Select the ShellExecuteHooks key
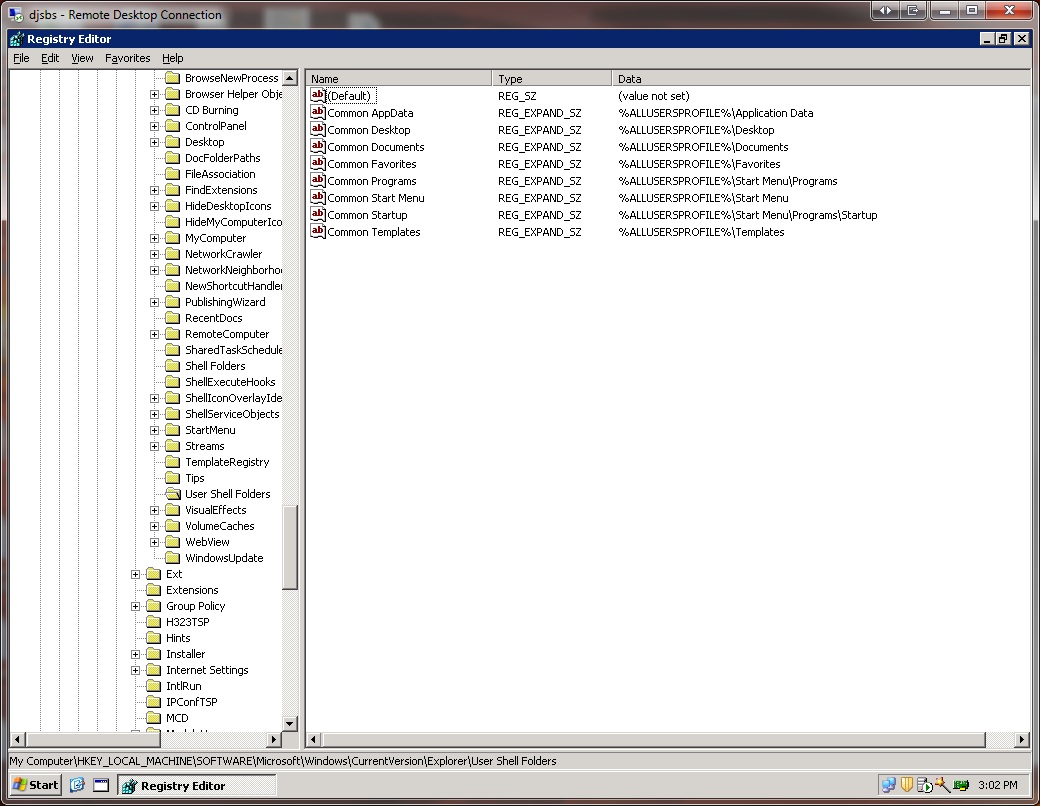The width and height of the screenshot is (1040, 806). (x=229, y=382)
